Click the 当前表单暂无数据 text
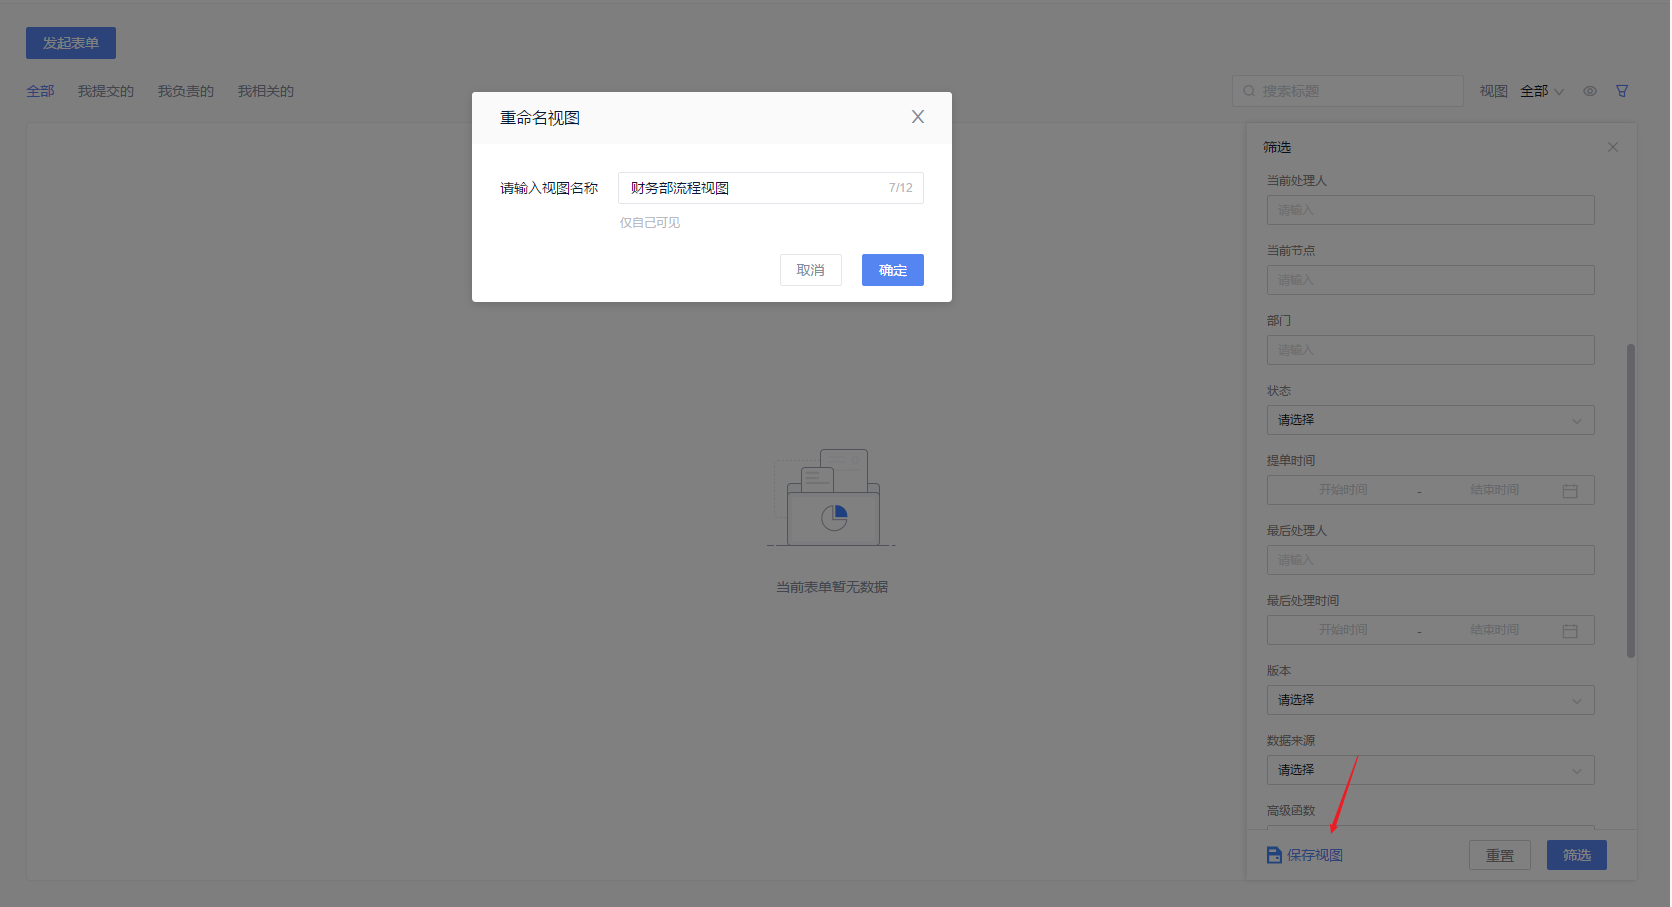 pyautogui.click(x=832, y=587)
